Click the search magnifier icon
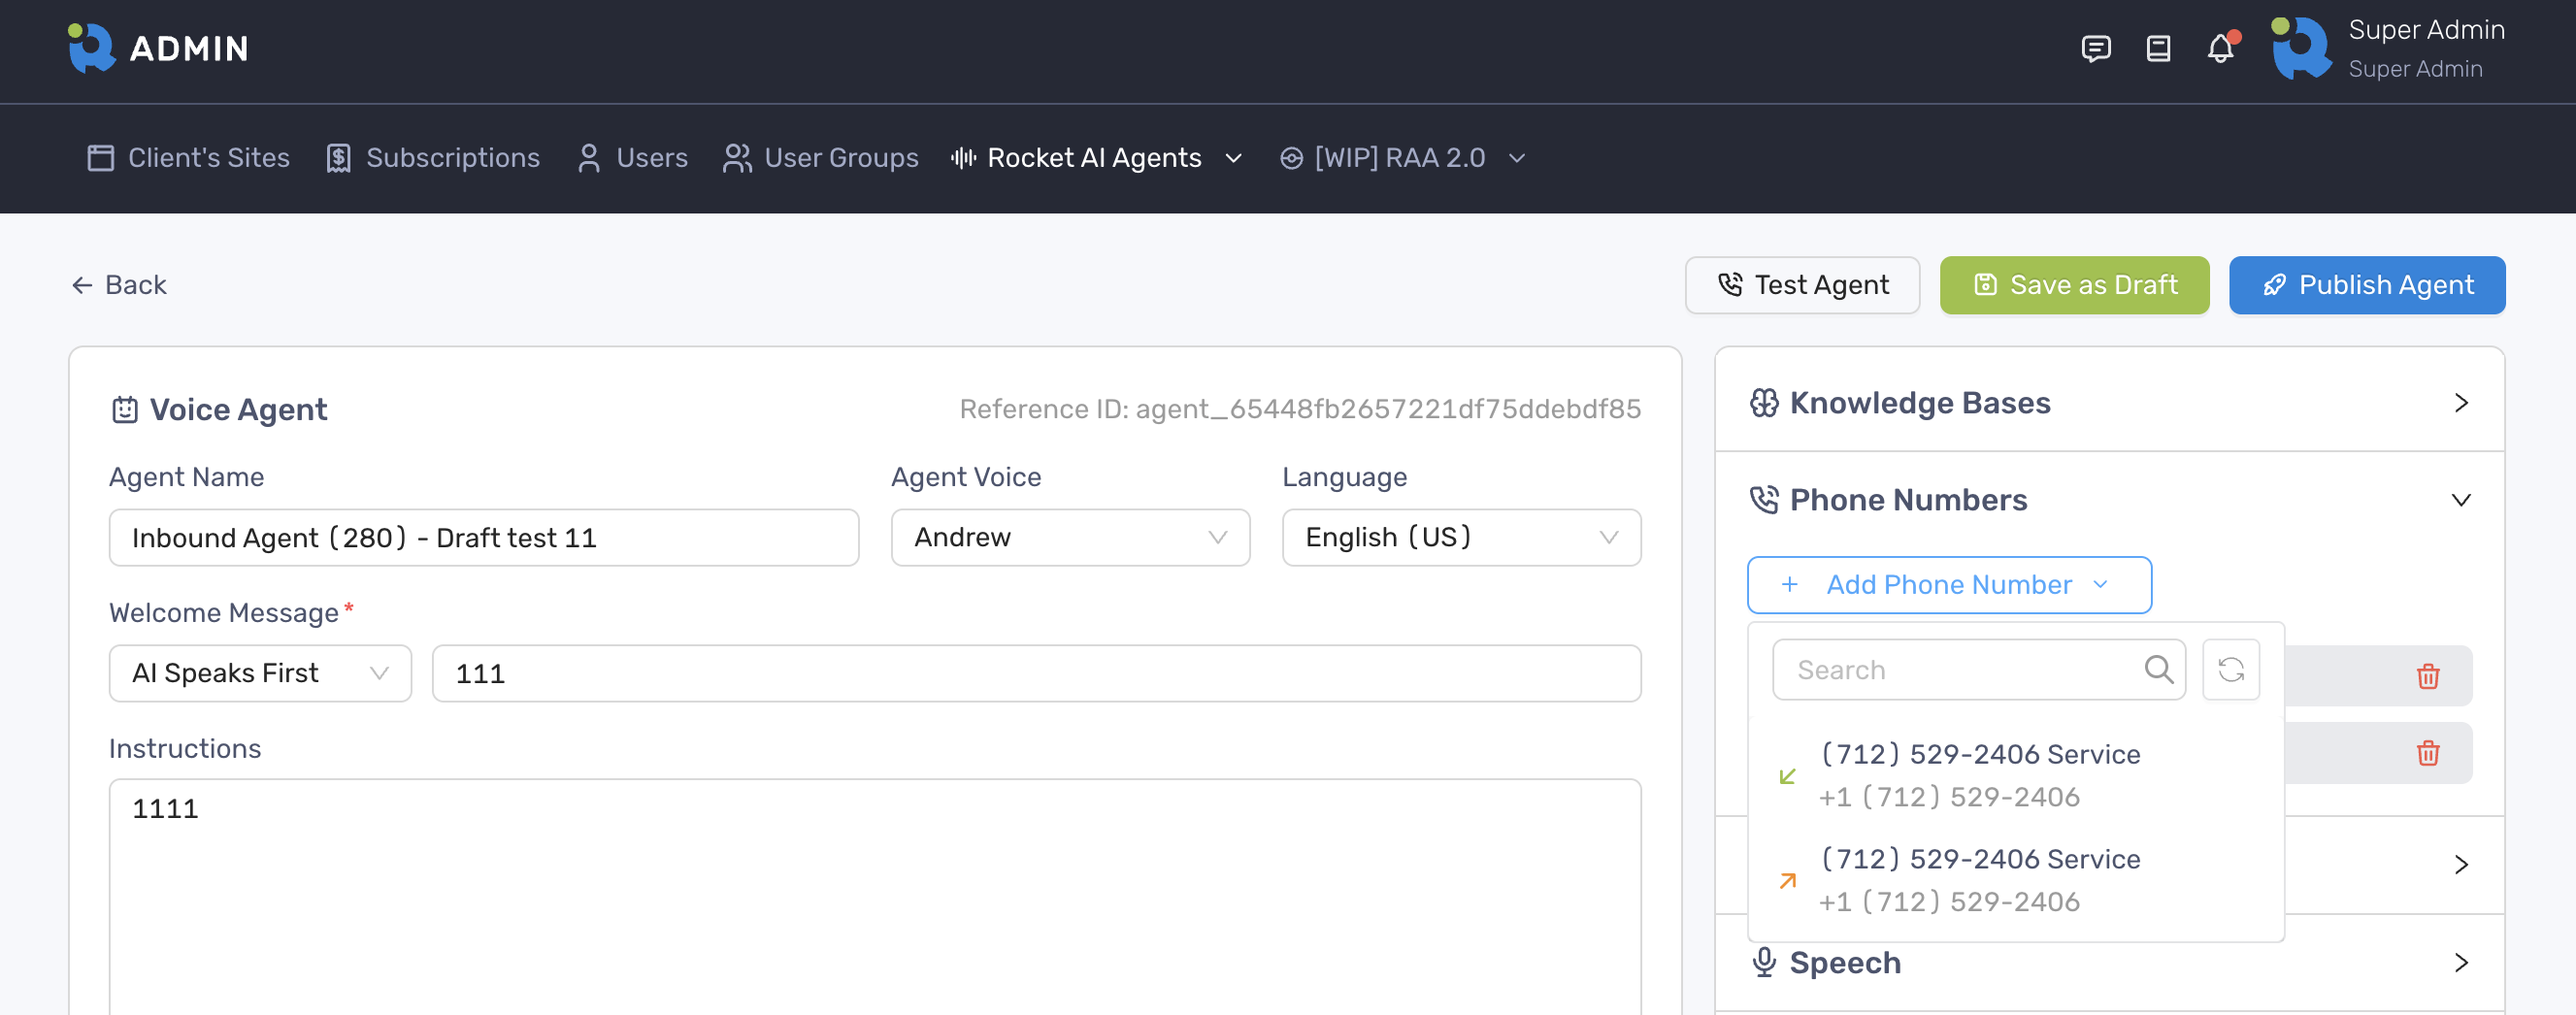 click(2158, 669)
